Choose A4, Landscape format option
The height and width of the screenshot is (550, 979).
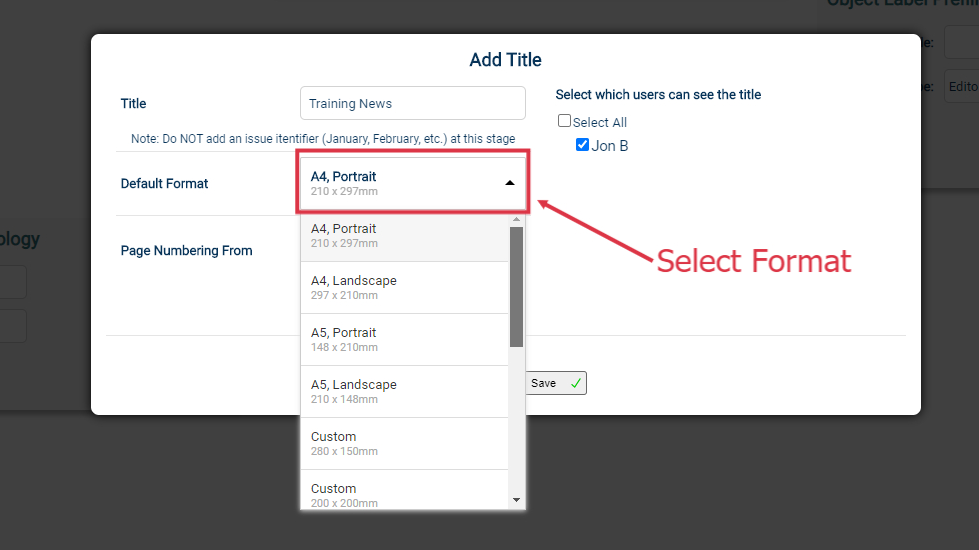405,288
